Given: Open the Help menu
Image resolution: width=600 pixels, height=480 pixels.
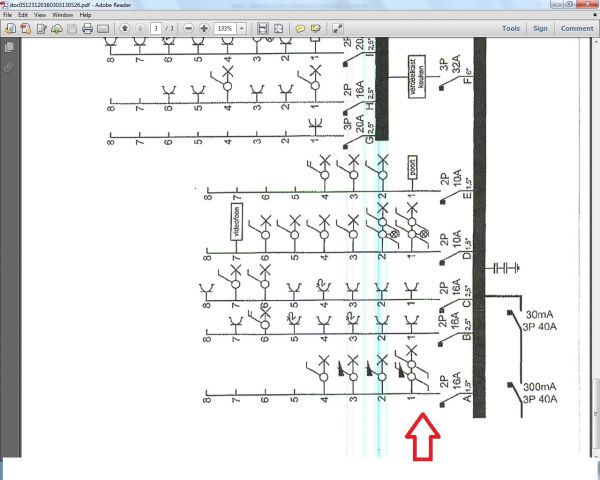Looking at the screenshot, I should [85, 15].
